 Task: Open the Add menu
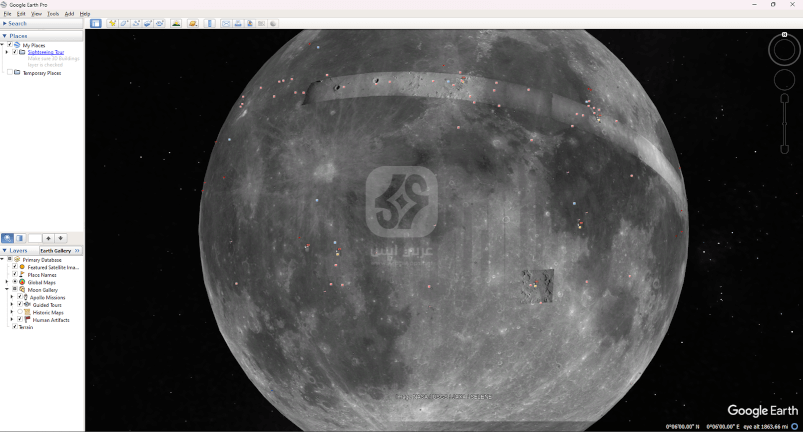tap(69, 14)
